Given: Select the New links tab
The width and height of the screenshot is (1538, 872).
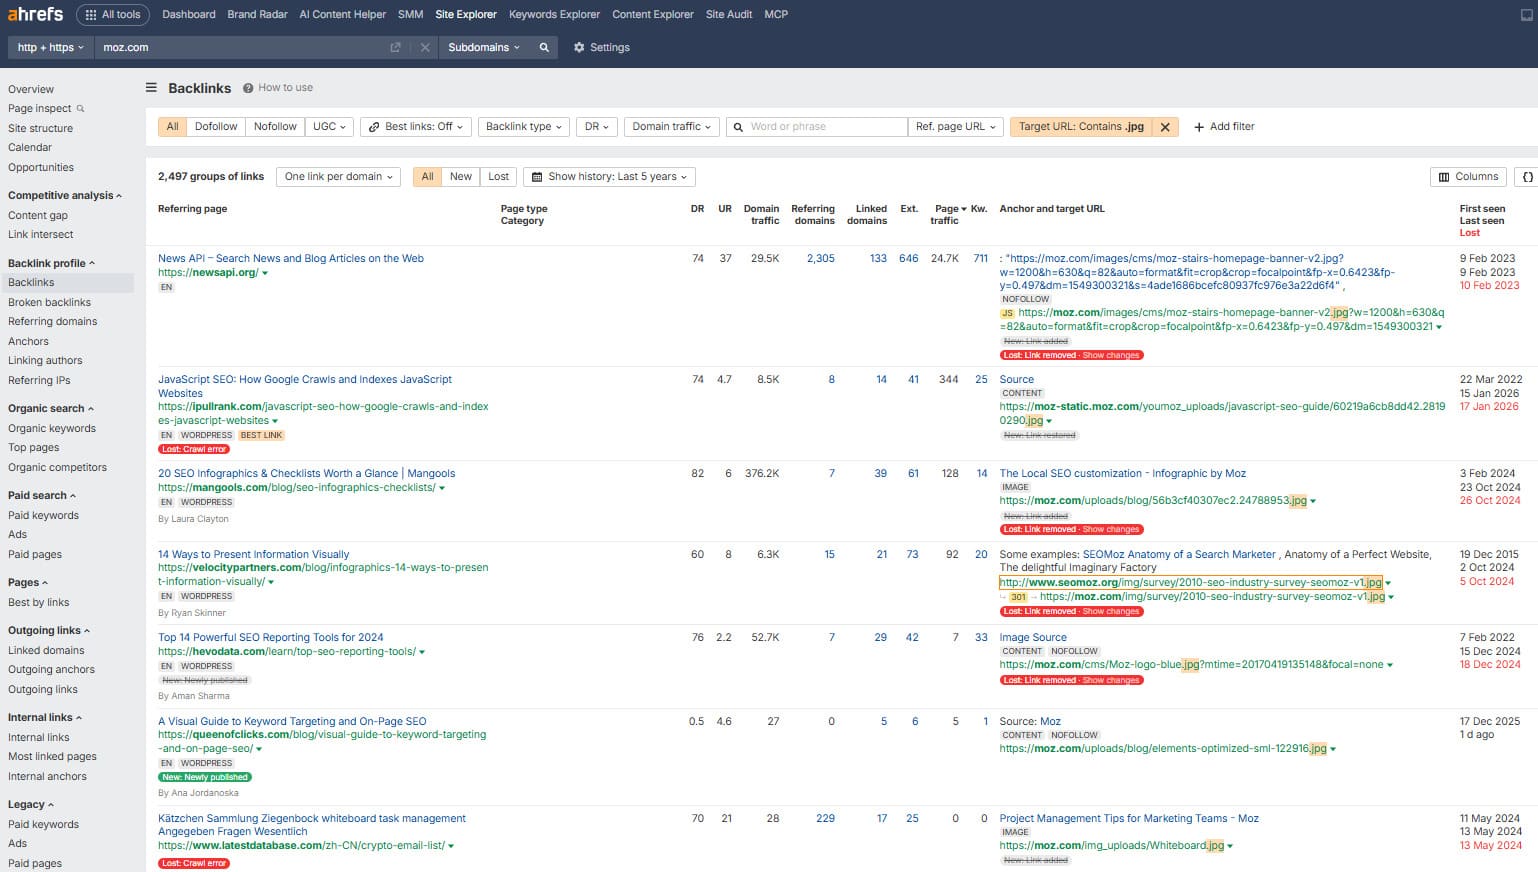Looking at the screenshot, I should click(x=460, y=176).
